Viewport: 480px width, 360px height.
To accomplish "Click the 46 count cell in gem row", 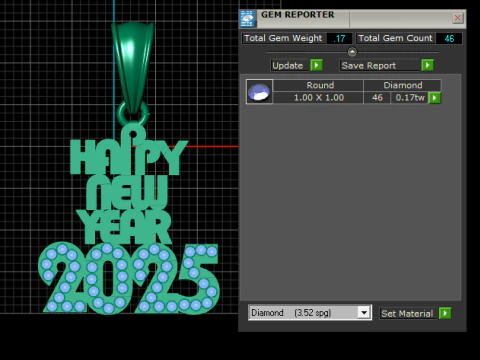I will click(x=377, y=98).
